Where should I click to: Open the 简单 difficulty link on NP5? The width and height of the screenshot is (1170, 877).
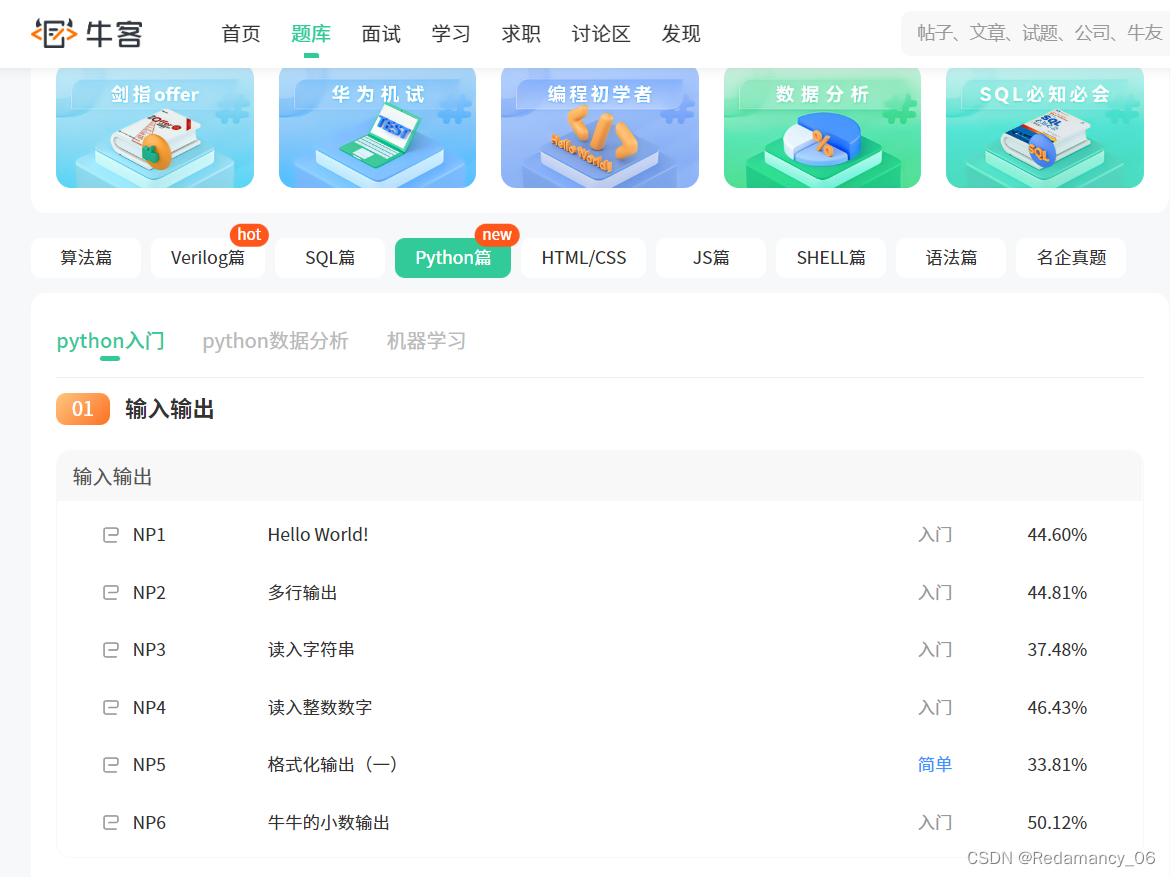[934, 764]
